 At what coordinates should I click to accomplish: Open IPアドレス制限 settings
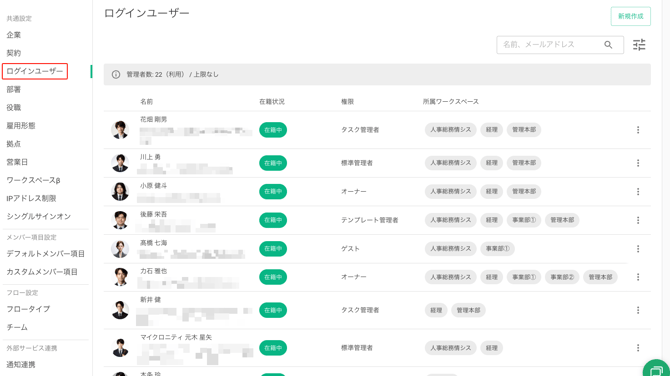(x=31, y=198)
